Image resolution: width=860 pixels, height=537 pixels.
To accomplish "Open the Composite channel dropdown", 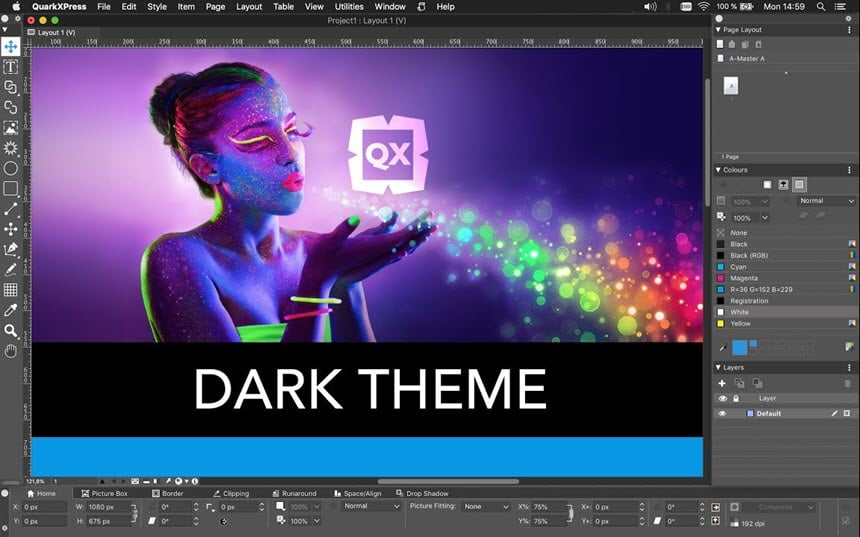I will pyautogui.click(x=780, y=507).
